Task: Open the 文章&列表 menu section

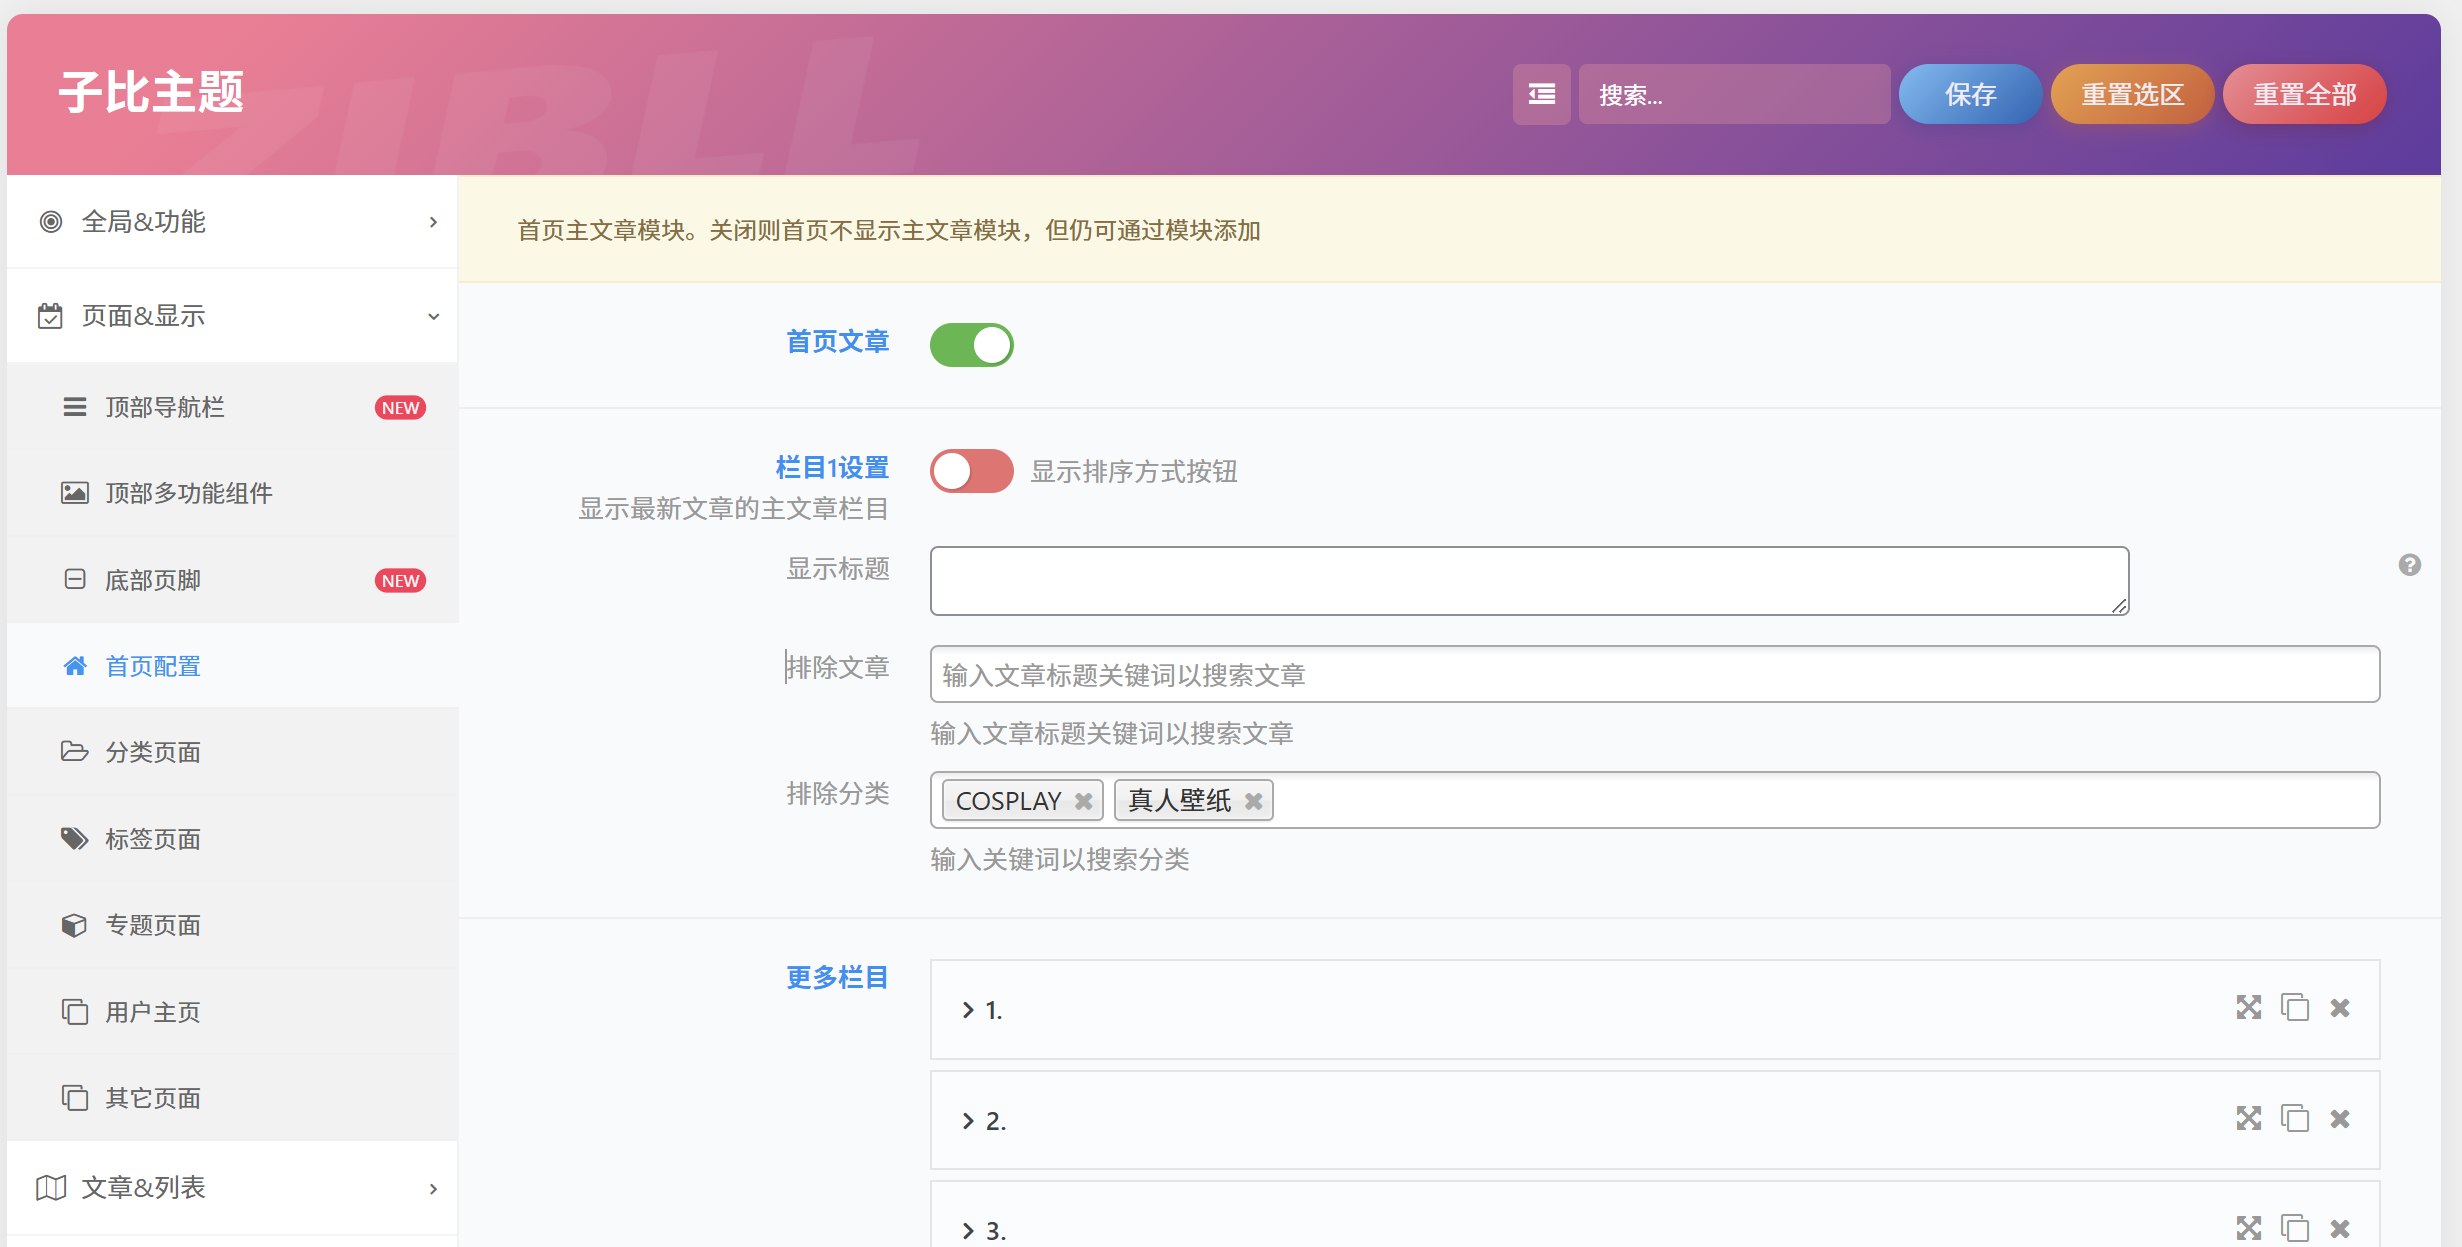Action: (x=232, y=1187)
